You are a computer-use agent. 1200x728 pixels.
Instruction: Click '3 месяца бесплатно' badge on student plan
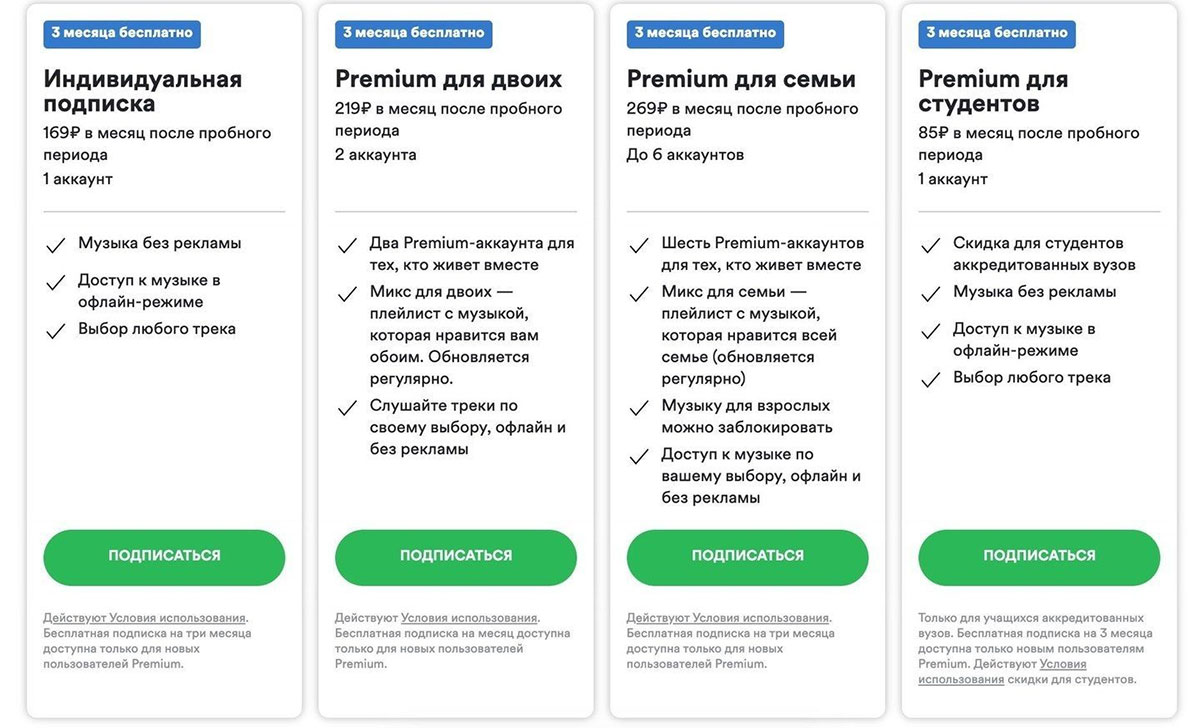tap(996, 33)
